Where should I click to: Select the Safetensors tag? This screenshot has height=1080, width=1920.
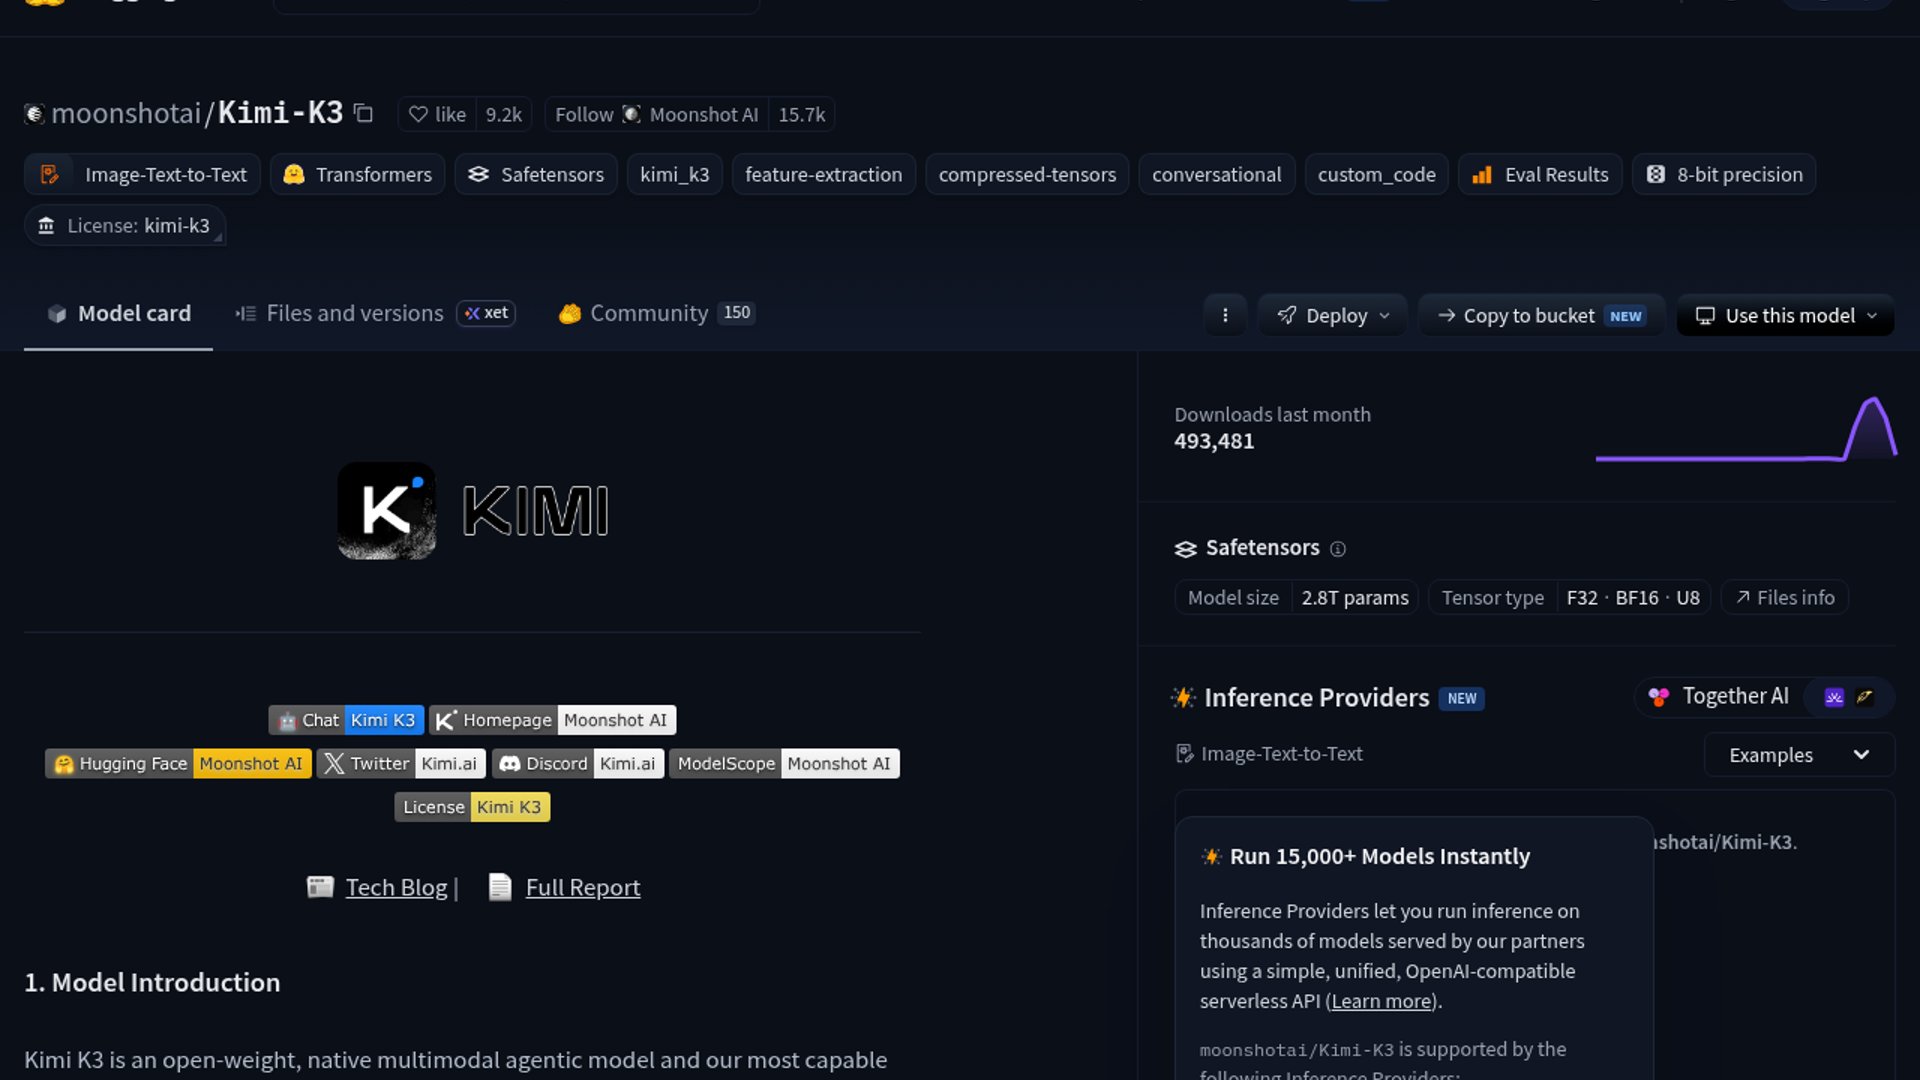536,174
